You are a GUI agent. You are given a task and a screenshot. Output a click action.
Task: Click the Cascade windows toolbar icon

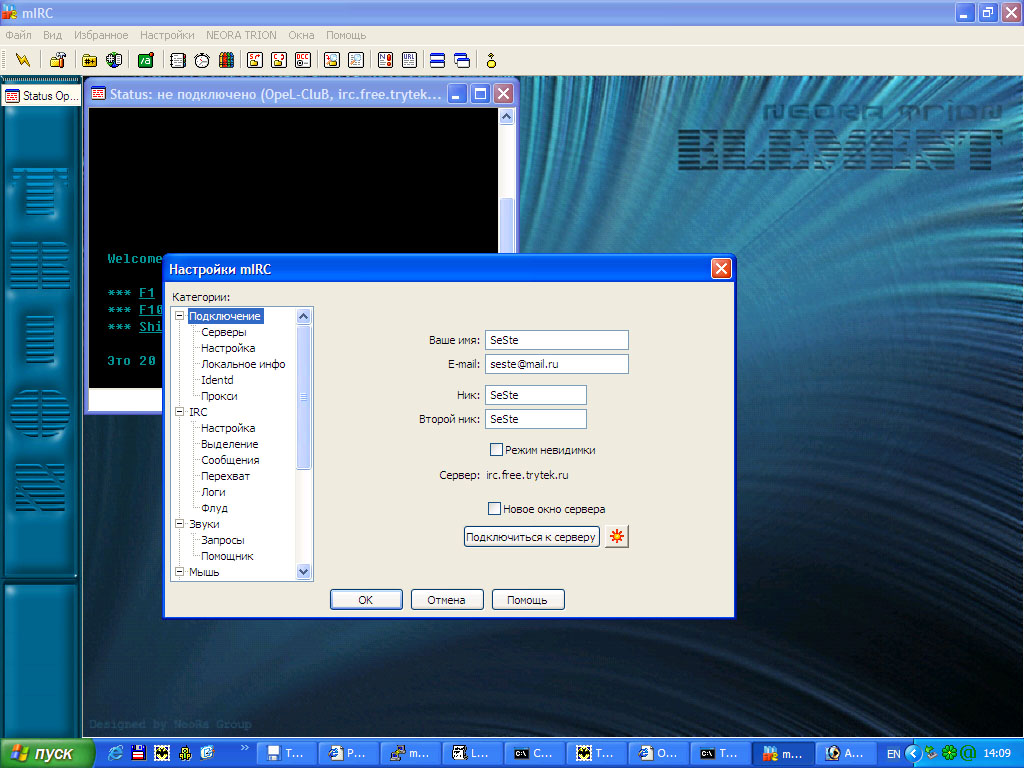coord(462,60)
